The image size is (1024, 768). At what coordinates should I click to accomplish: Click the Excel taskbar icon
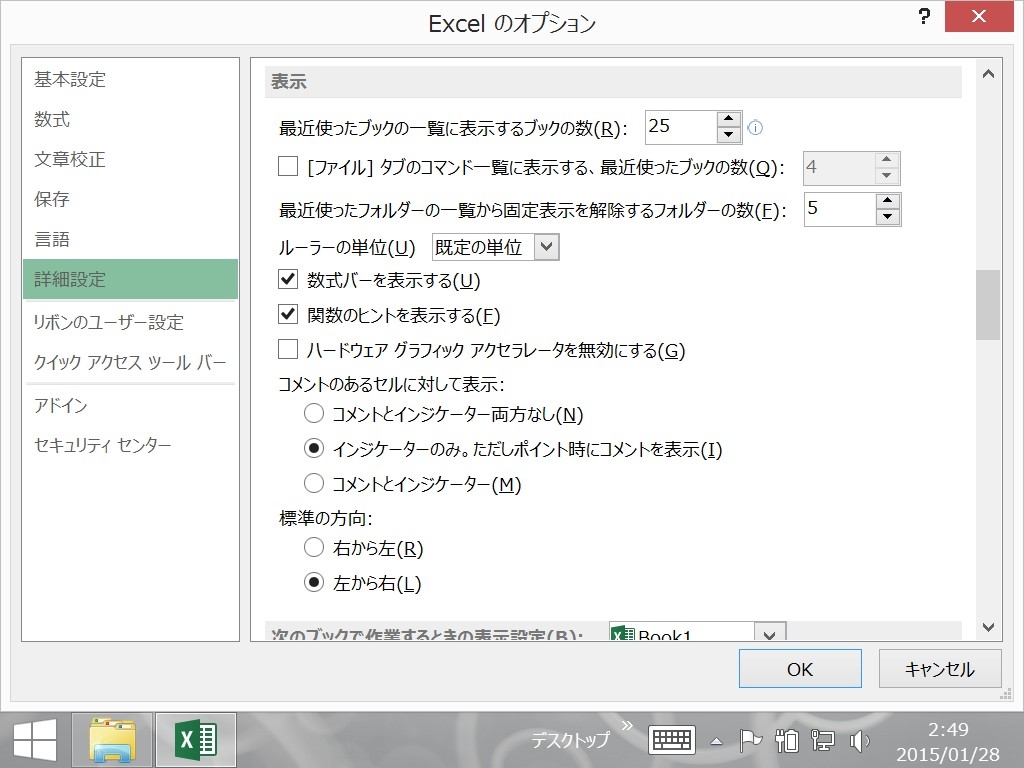196,740
